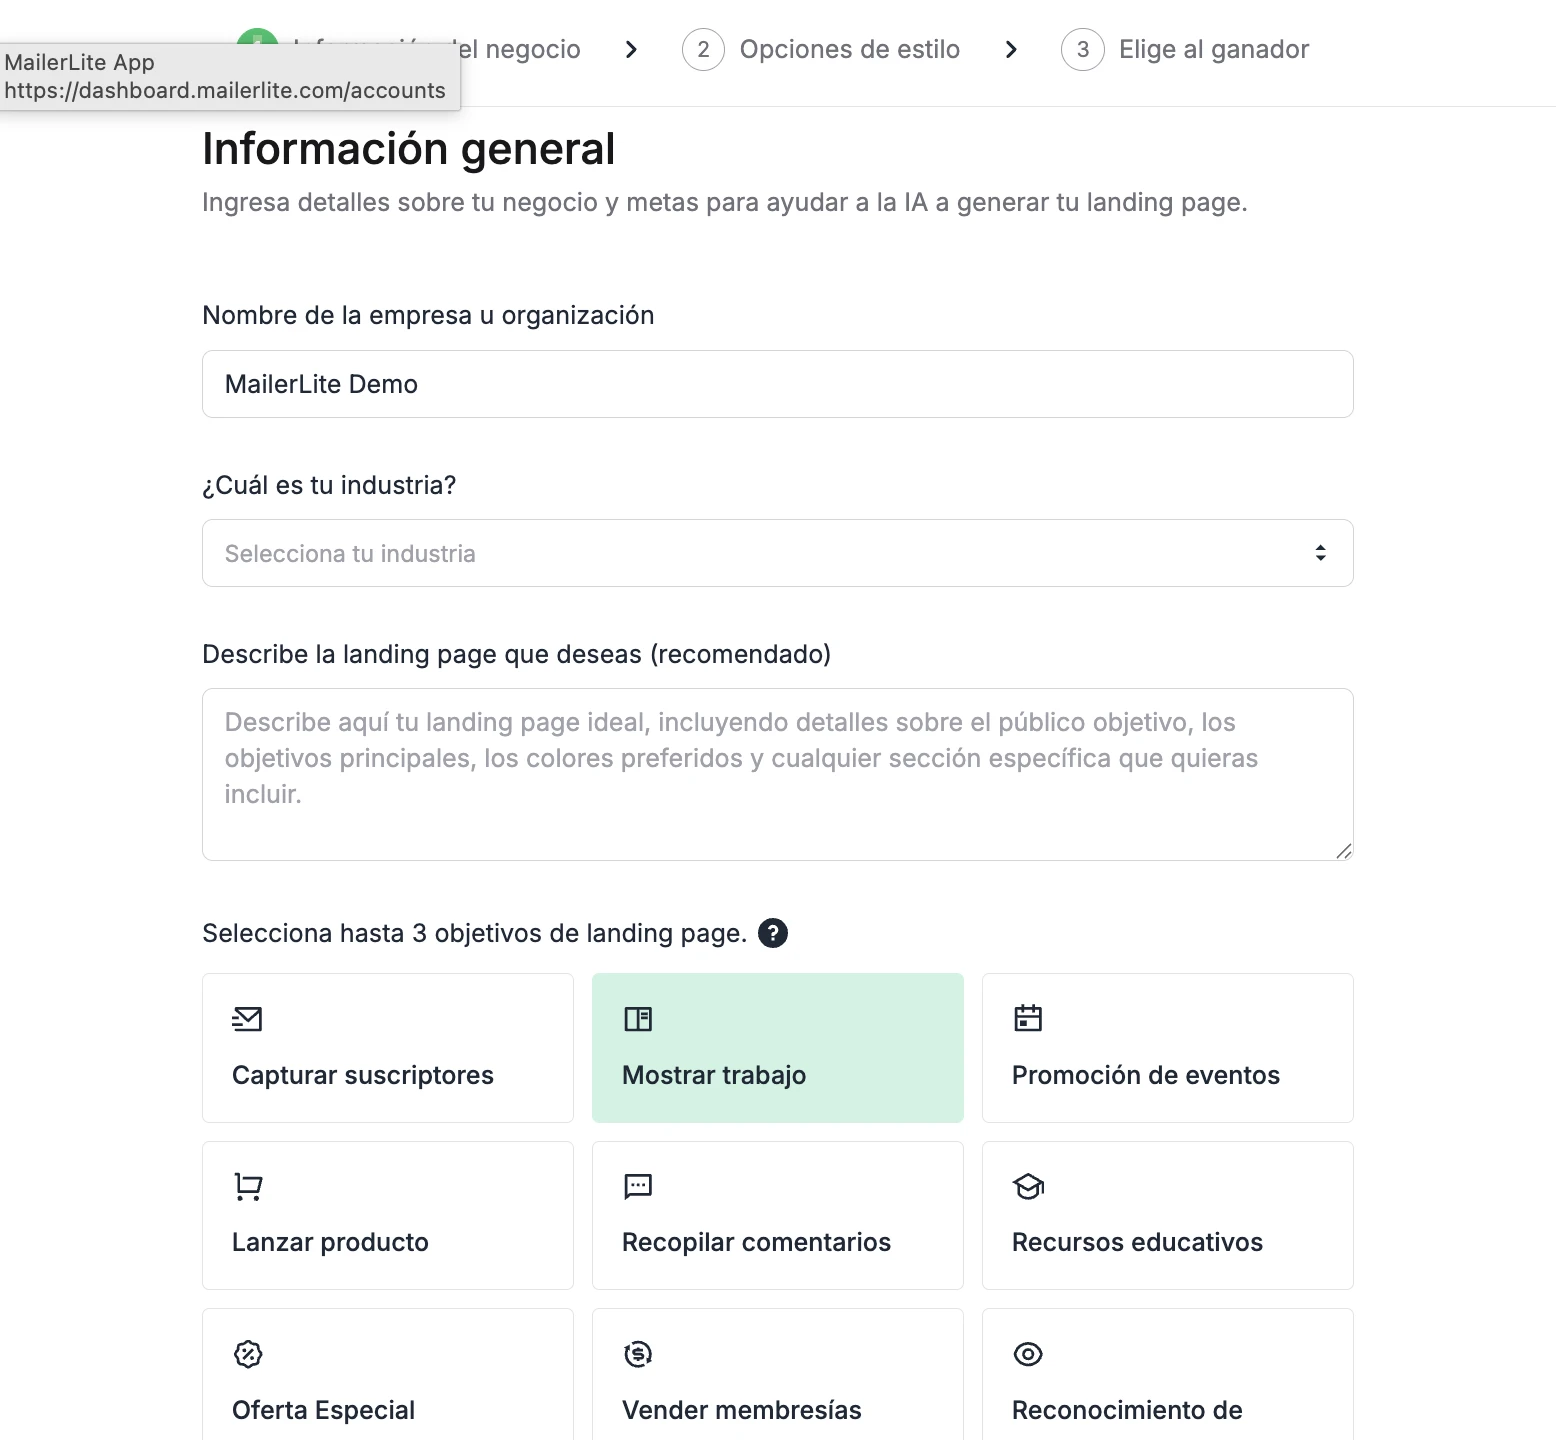Click inside the company name field MailerLite Demo
The height and width of the screenshot is (1440, 1556).
pyautogui.click(x=777, y=384)
